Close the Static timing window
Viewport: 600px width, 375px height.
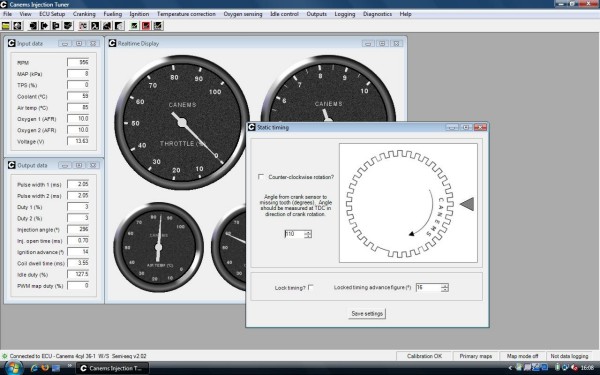click(480, 127)
